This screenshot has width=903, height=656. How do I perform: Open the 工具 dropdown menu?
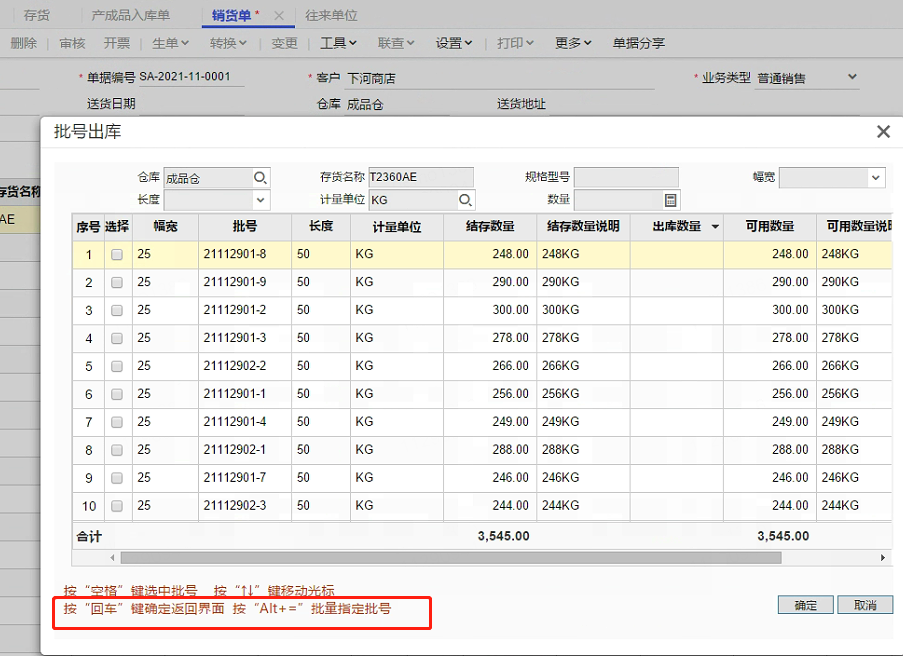(x=339, y=43)
